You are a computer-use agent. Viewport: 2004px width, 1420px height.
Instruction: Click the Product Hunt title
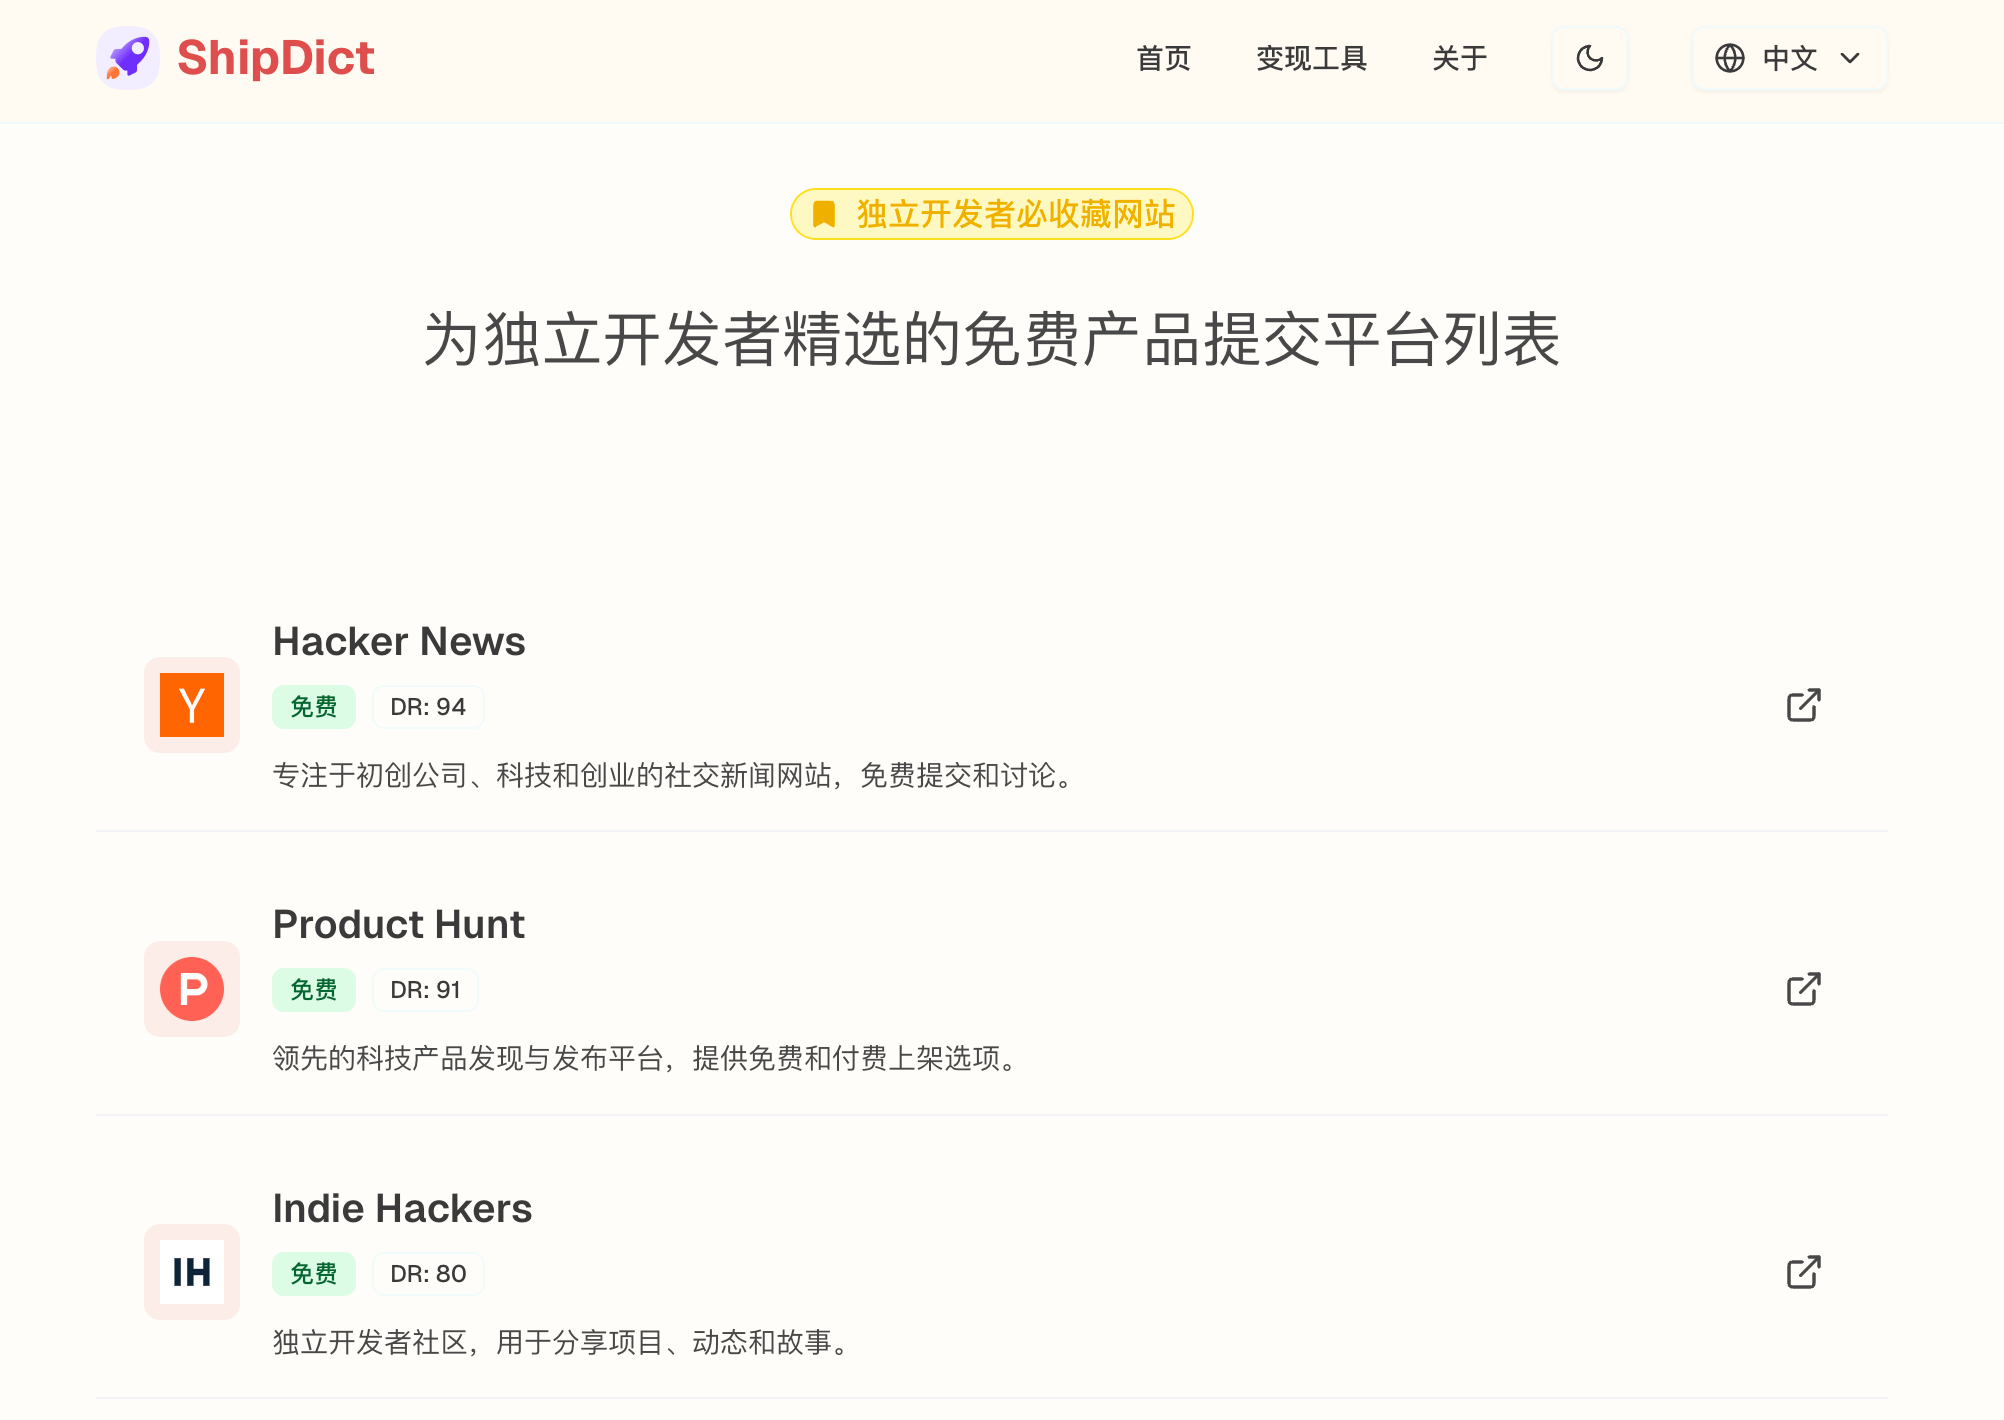(x=398, y=924)
